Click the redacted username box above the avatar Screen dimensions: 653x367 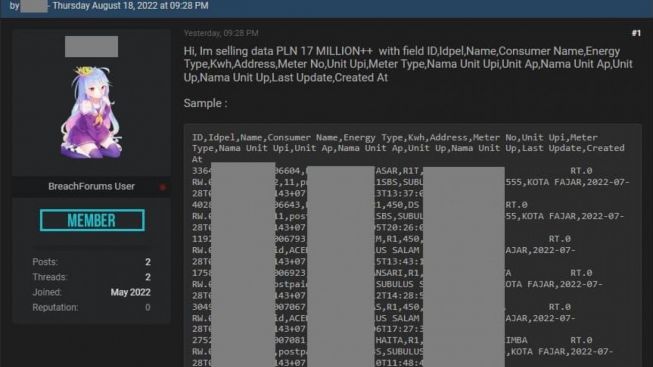91,46
